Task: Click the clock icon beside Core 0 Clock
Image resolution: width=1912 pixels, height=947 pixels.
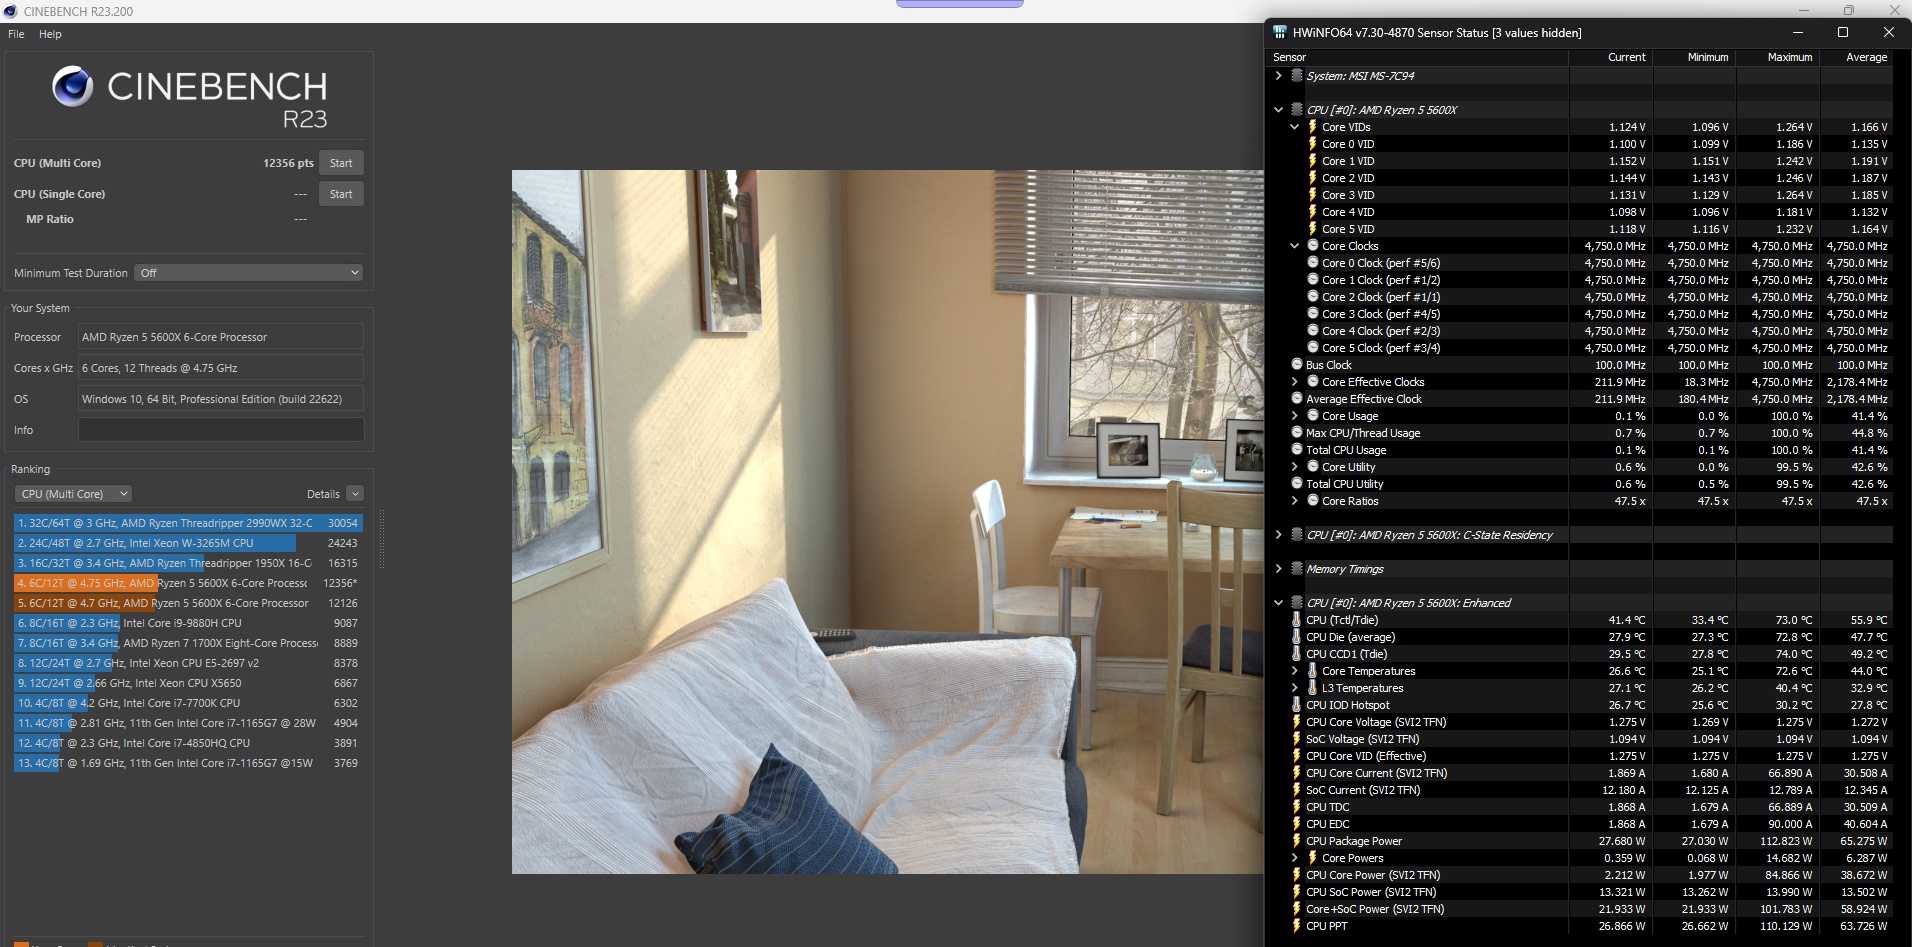Action: click(1313, 263)
